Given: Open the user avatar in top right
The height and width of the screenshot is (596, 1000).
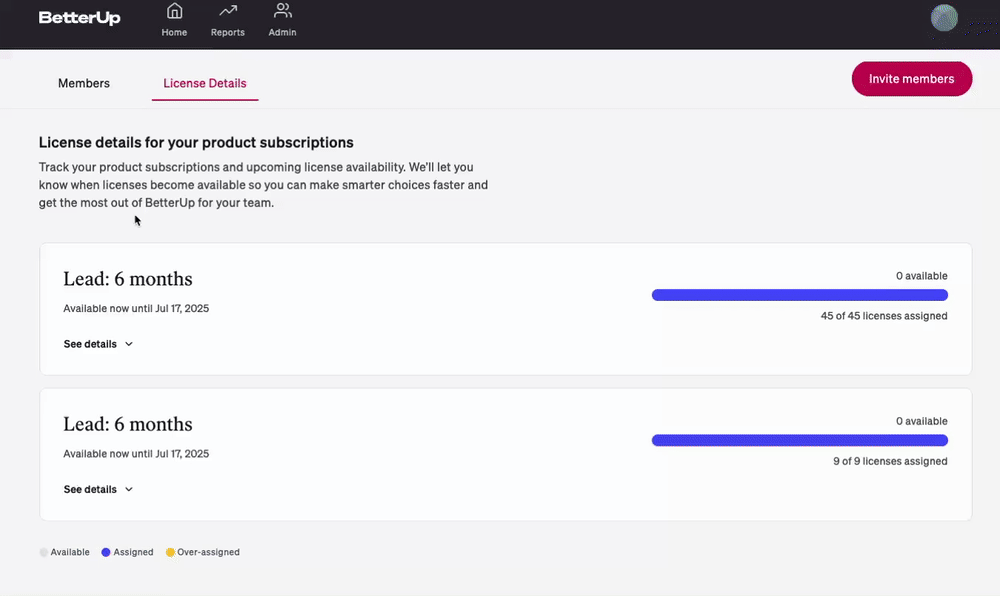Looking at the screenshot, I should 944,18.
